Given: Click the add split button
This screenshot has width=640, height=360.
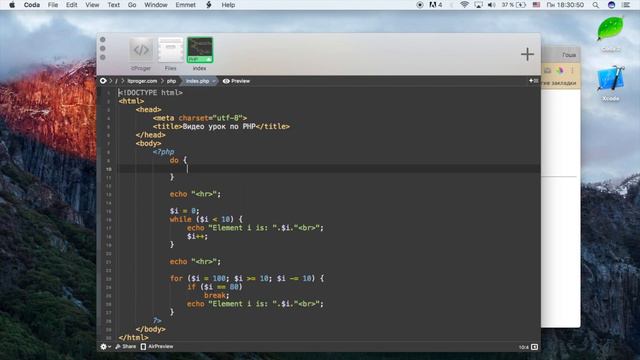Looking at the screenshot, I should tap(533, 81).
